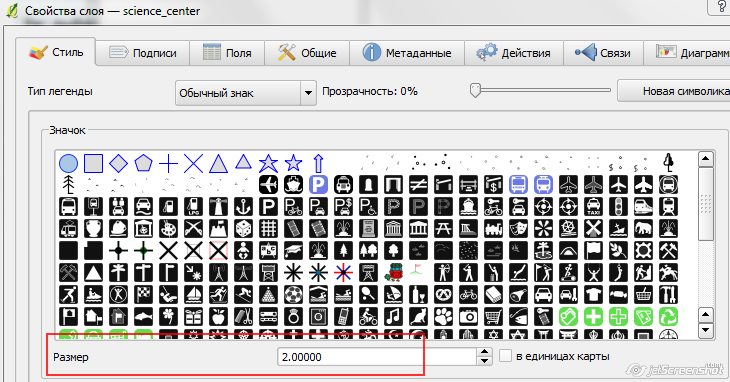Pick the taxi symbol
The height and width of the screenshot is (382, 730).
click(594, 206)
